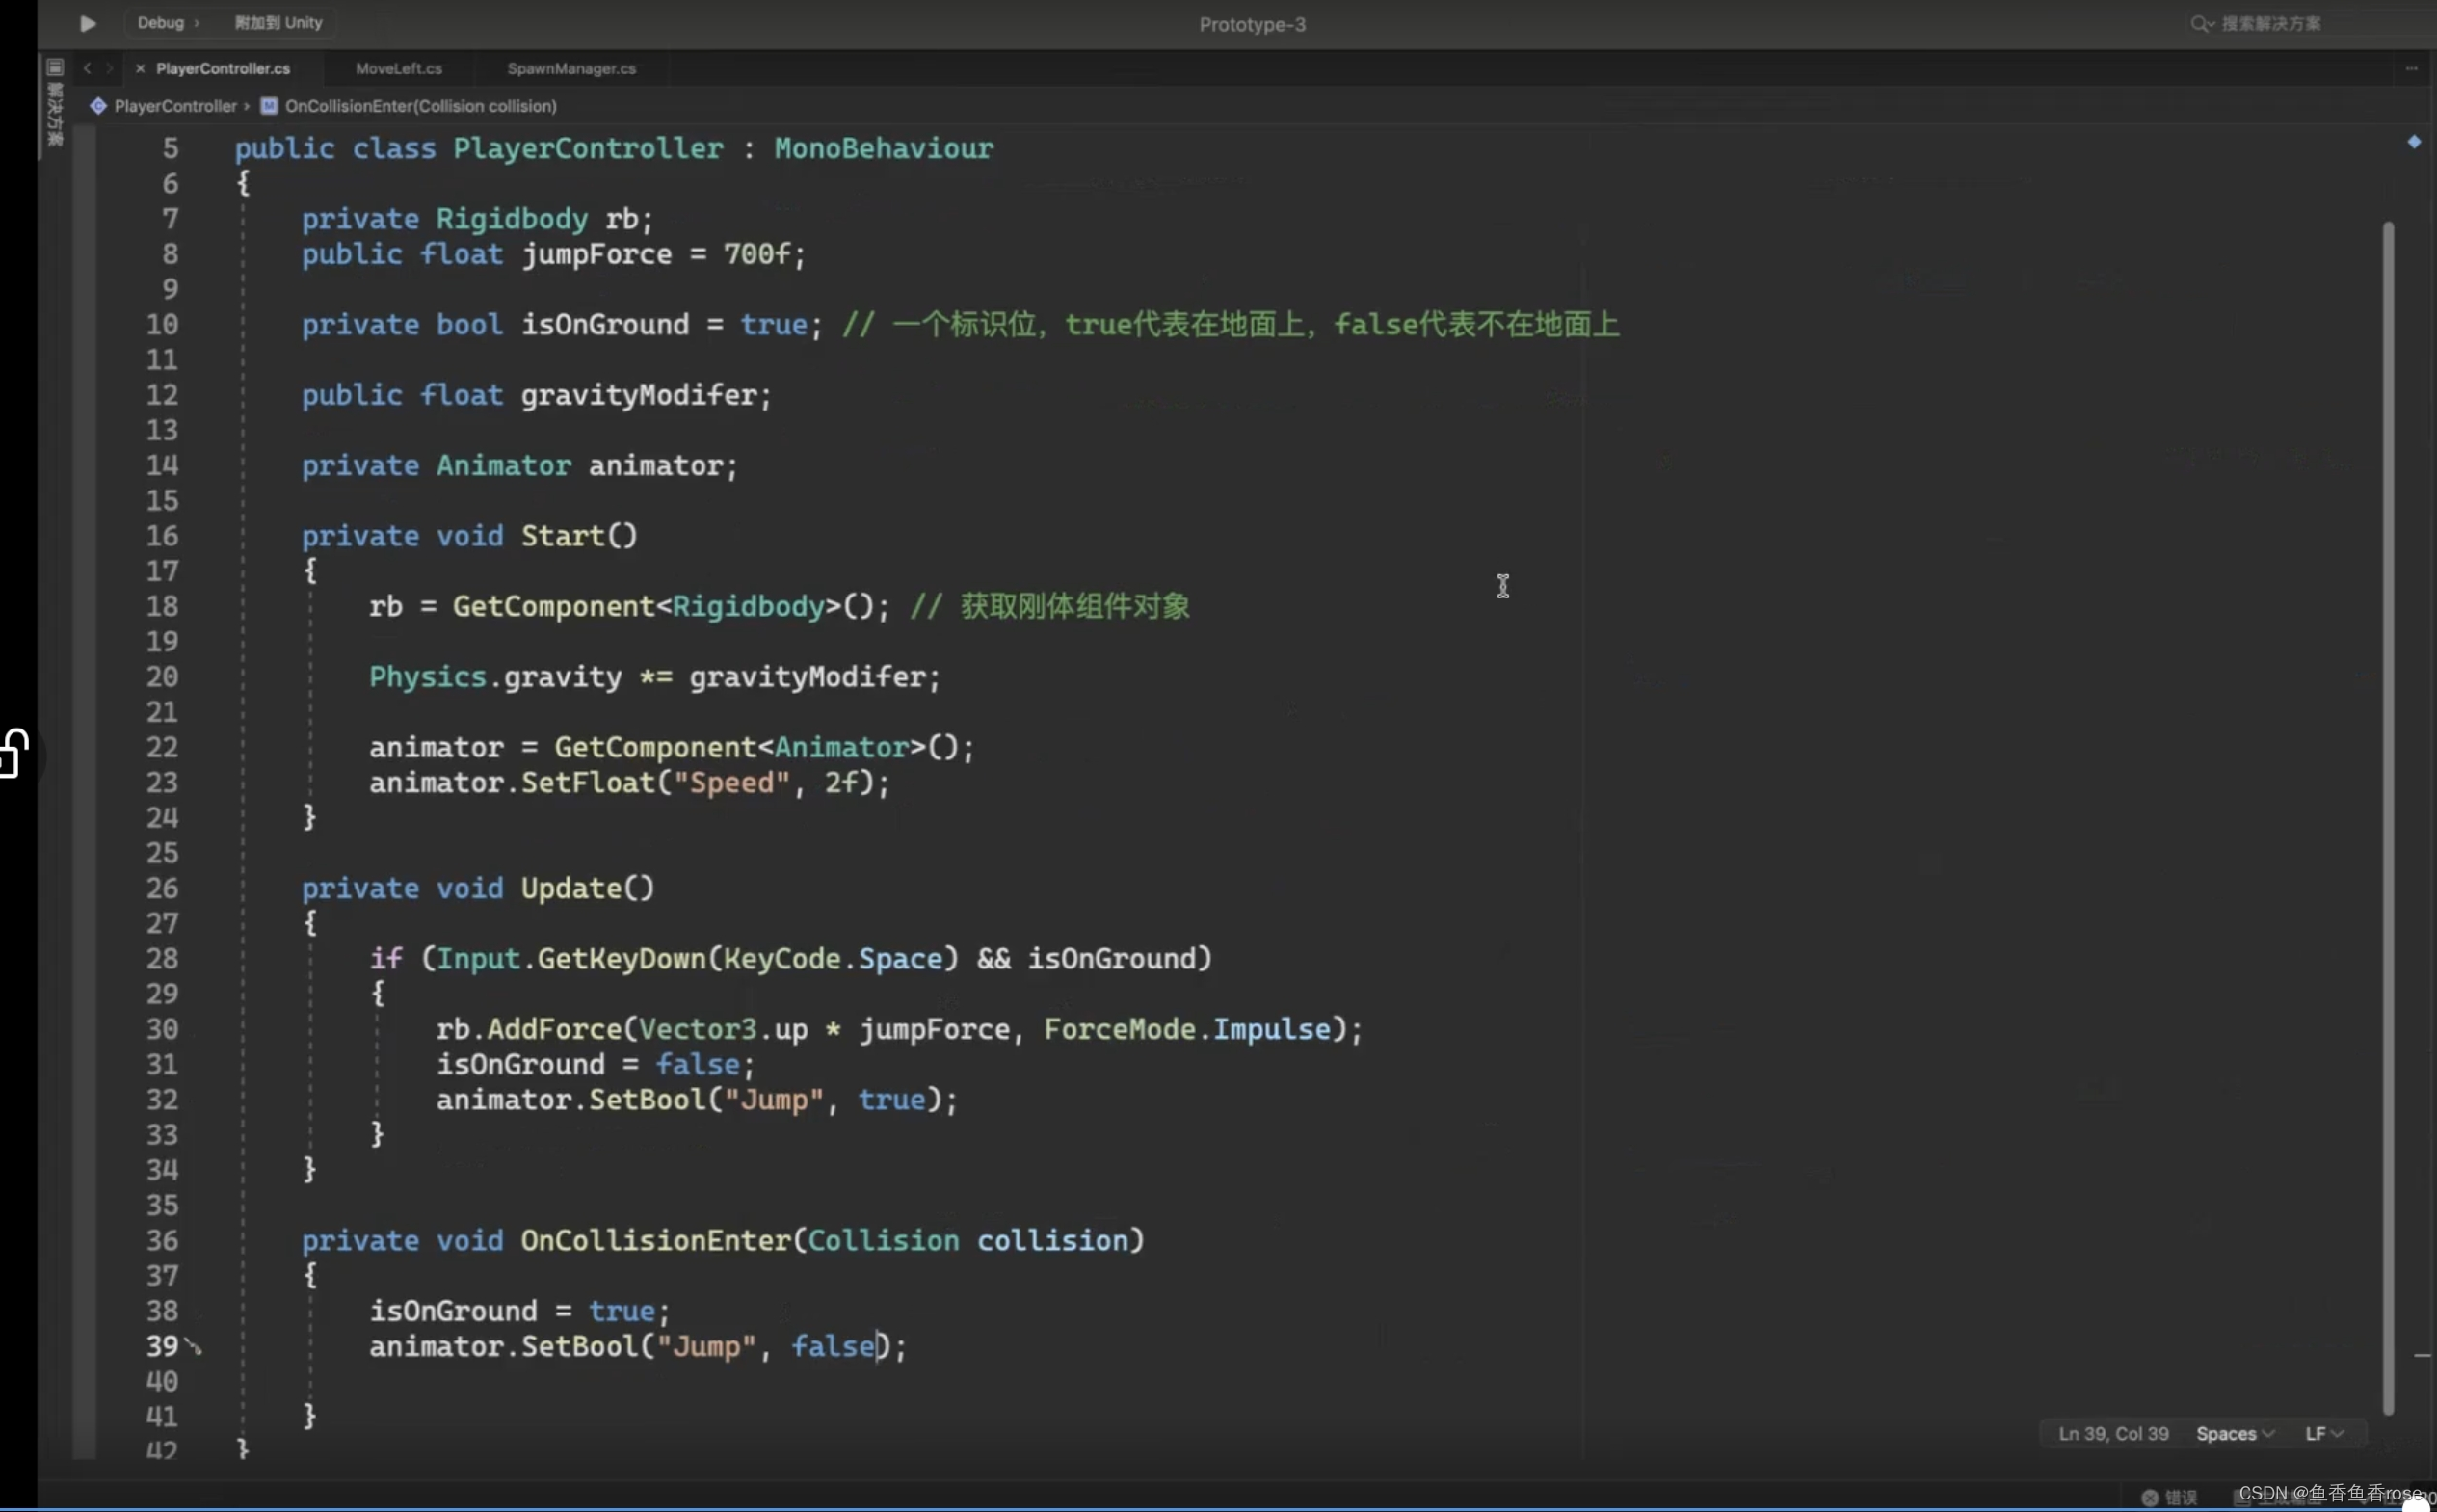Close the PlayerController.cs tab
This screenshot has width=2437, height=1512.
point(140,68)
